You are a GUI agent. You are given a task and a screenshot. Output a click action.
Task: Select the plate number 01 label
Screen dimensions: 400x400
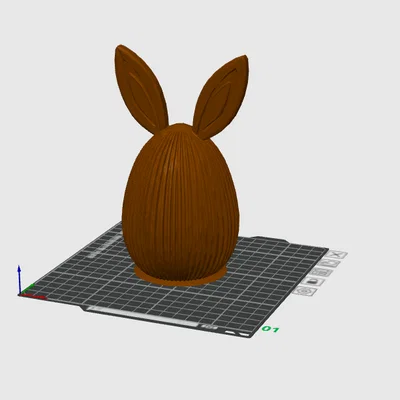270,329
